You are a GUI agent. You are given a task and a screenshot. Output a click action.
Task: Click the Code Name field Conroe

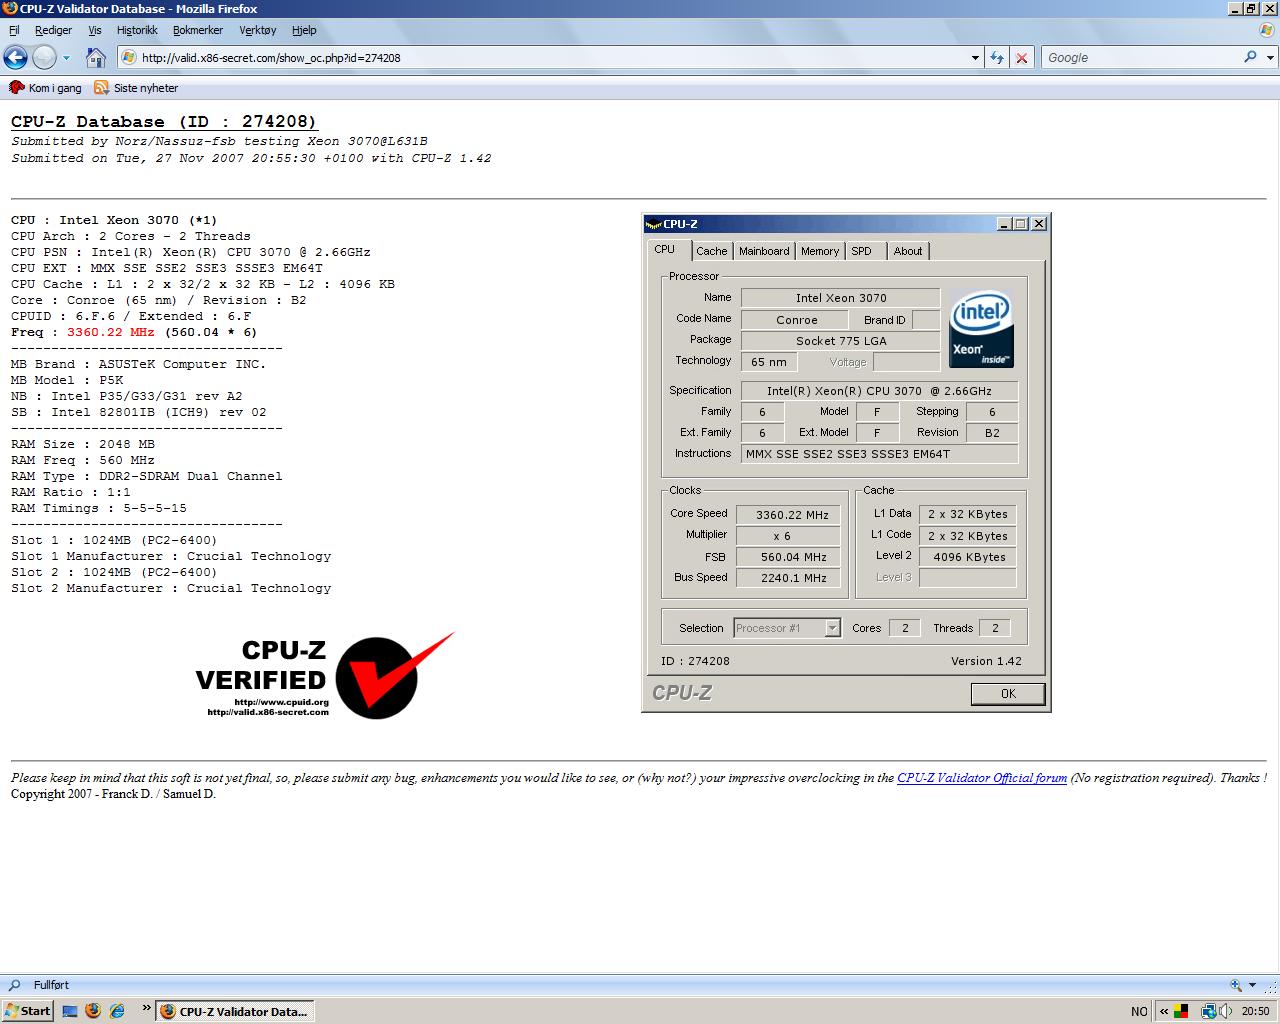pos(797,320)
